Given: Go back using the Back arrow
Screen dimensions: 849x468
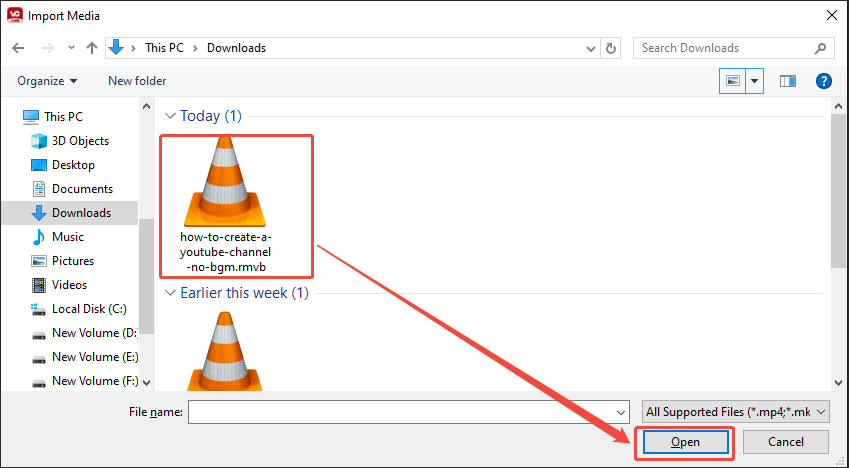Looking at the screenshot, I should (18, 48).
